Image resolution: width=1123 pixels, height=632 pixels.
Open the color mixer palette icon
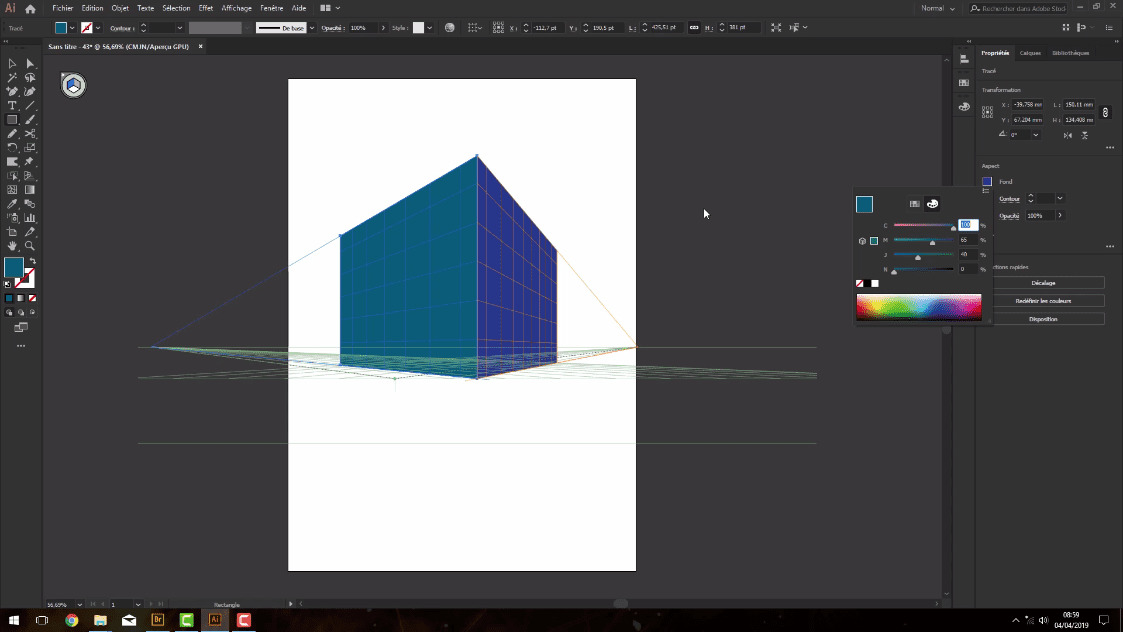[x=933, y=204]
